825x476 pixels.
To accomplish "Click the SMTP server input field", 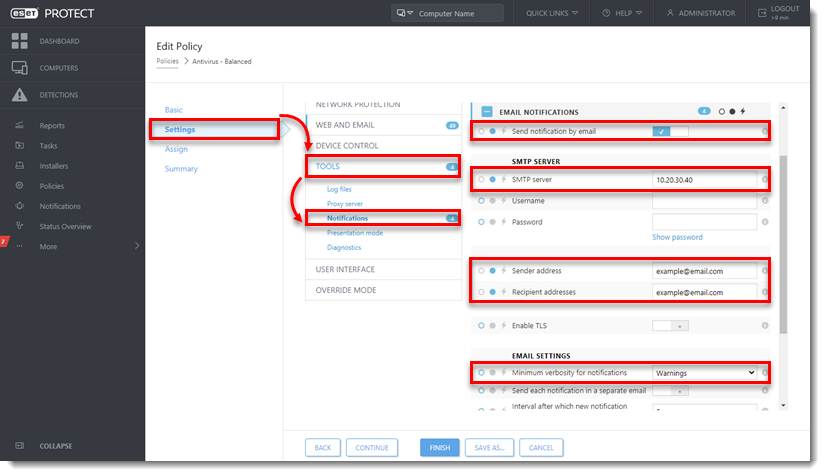I will point(705,179).
